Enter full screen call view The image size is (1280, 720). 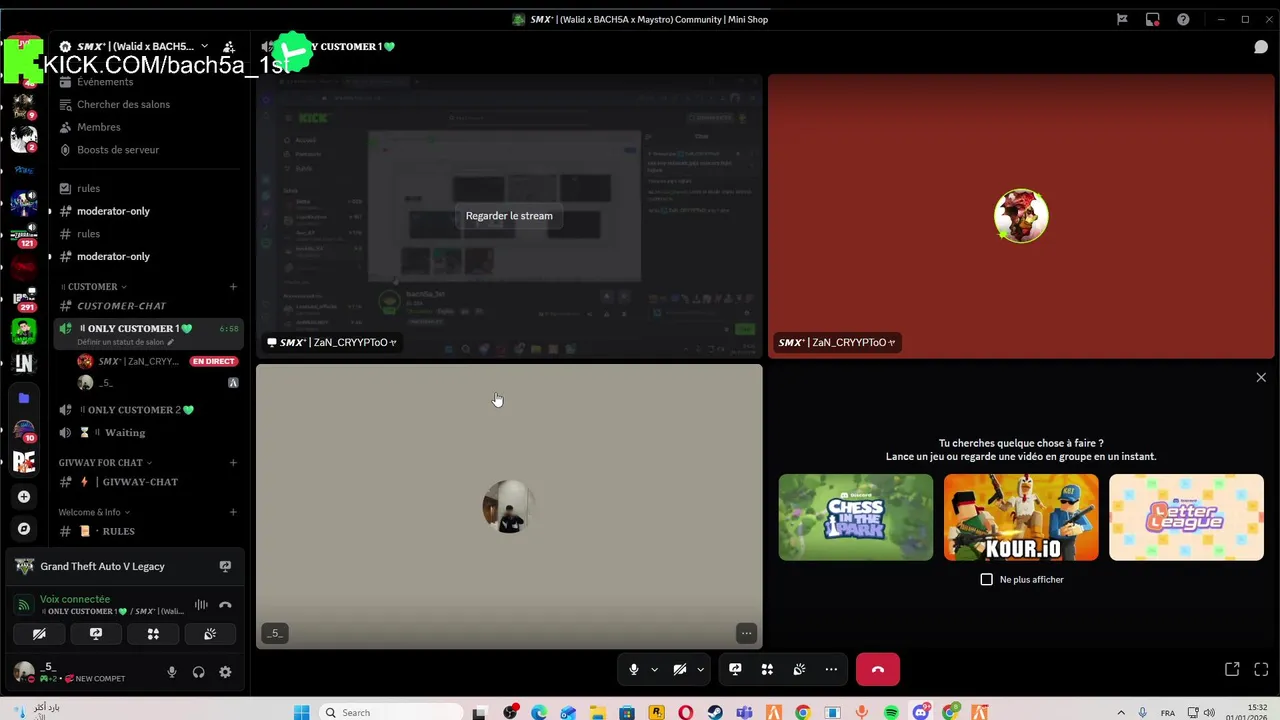[x=1261, y=669]
